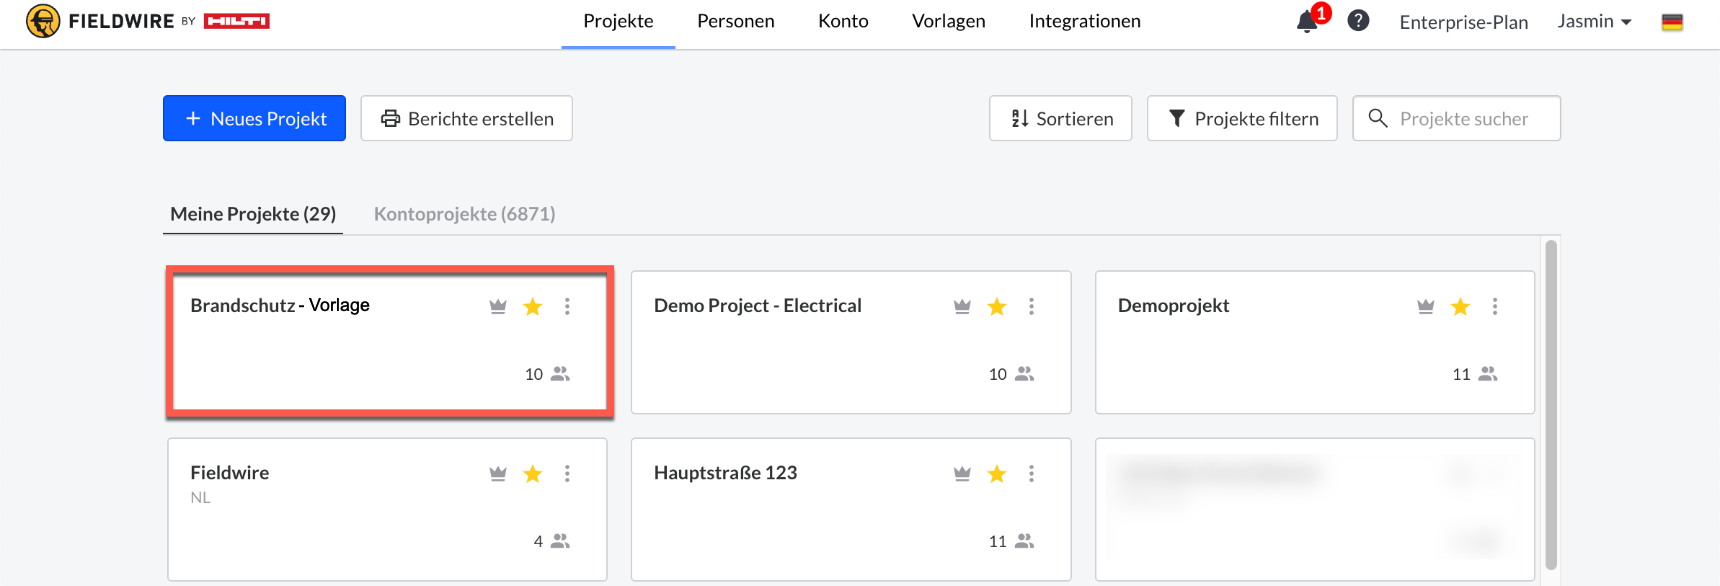Click people icon on Fieldwire card
This screenshot has height=586, width=1720.
click(560, 541)
